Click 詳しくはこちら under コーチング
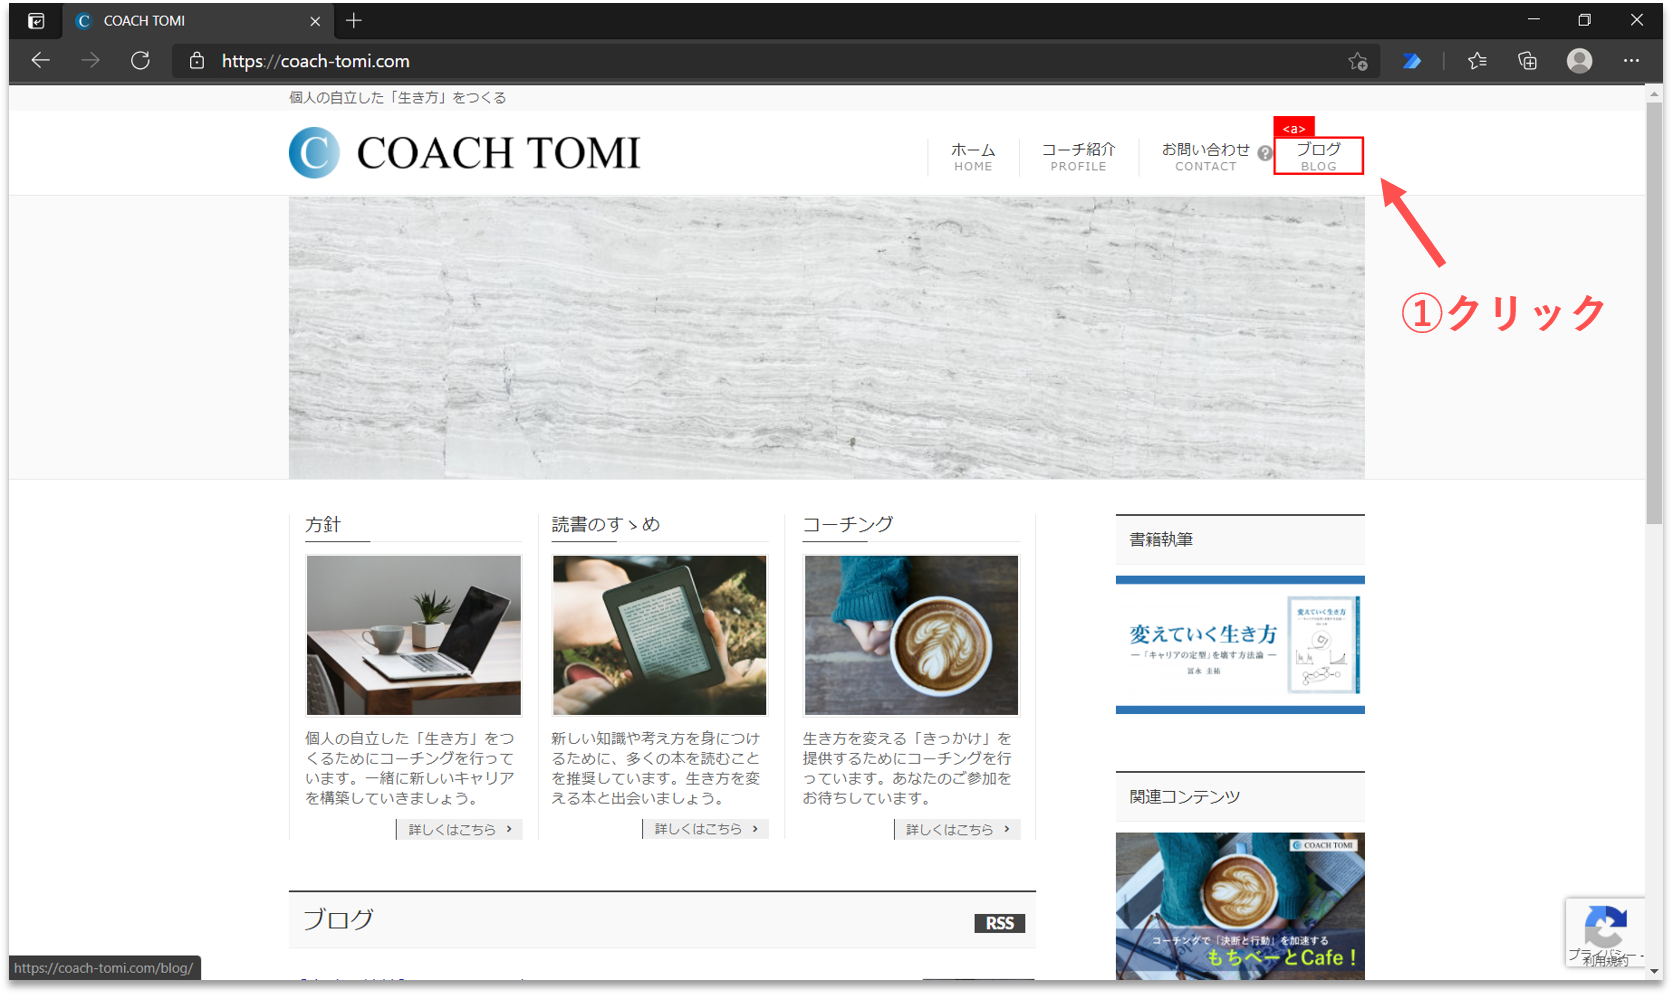The image size is (1672, 995). 957,829
